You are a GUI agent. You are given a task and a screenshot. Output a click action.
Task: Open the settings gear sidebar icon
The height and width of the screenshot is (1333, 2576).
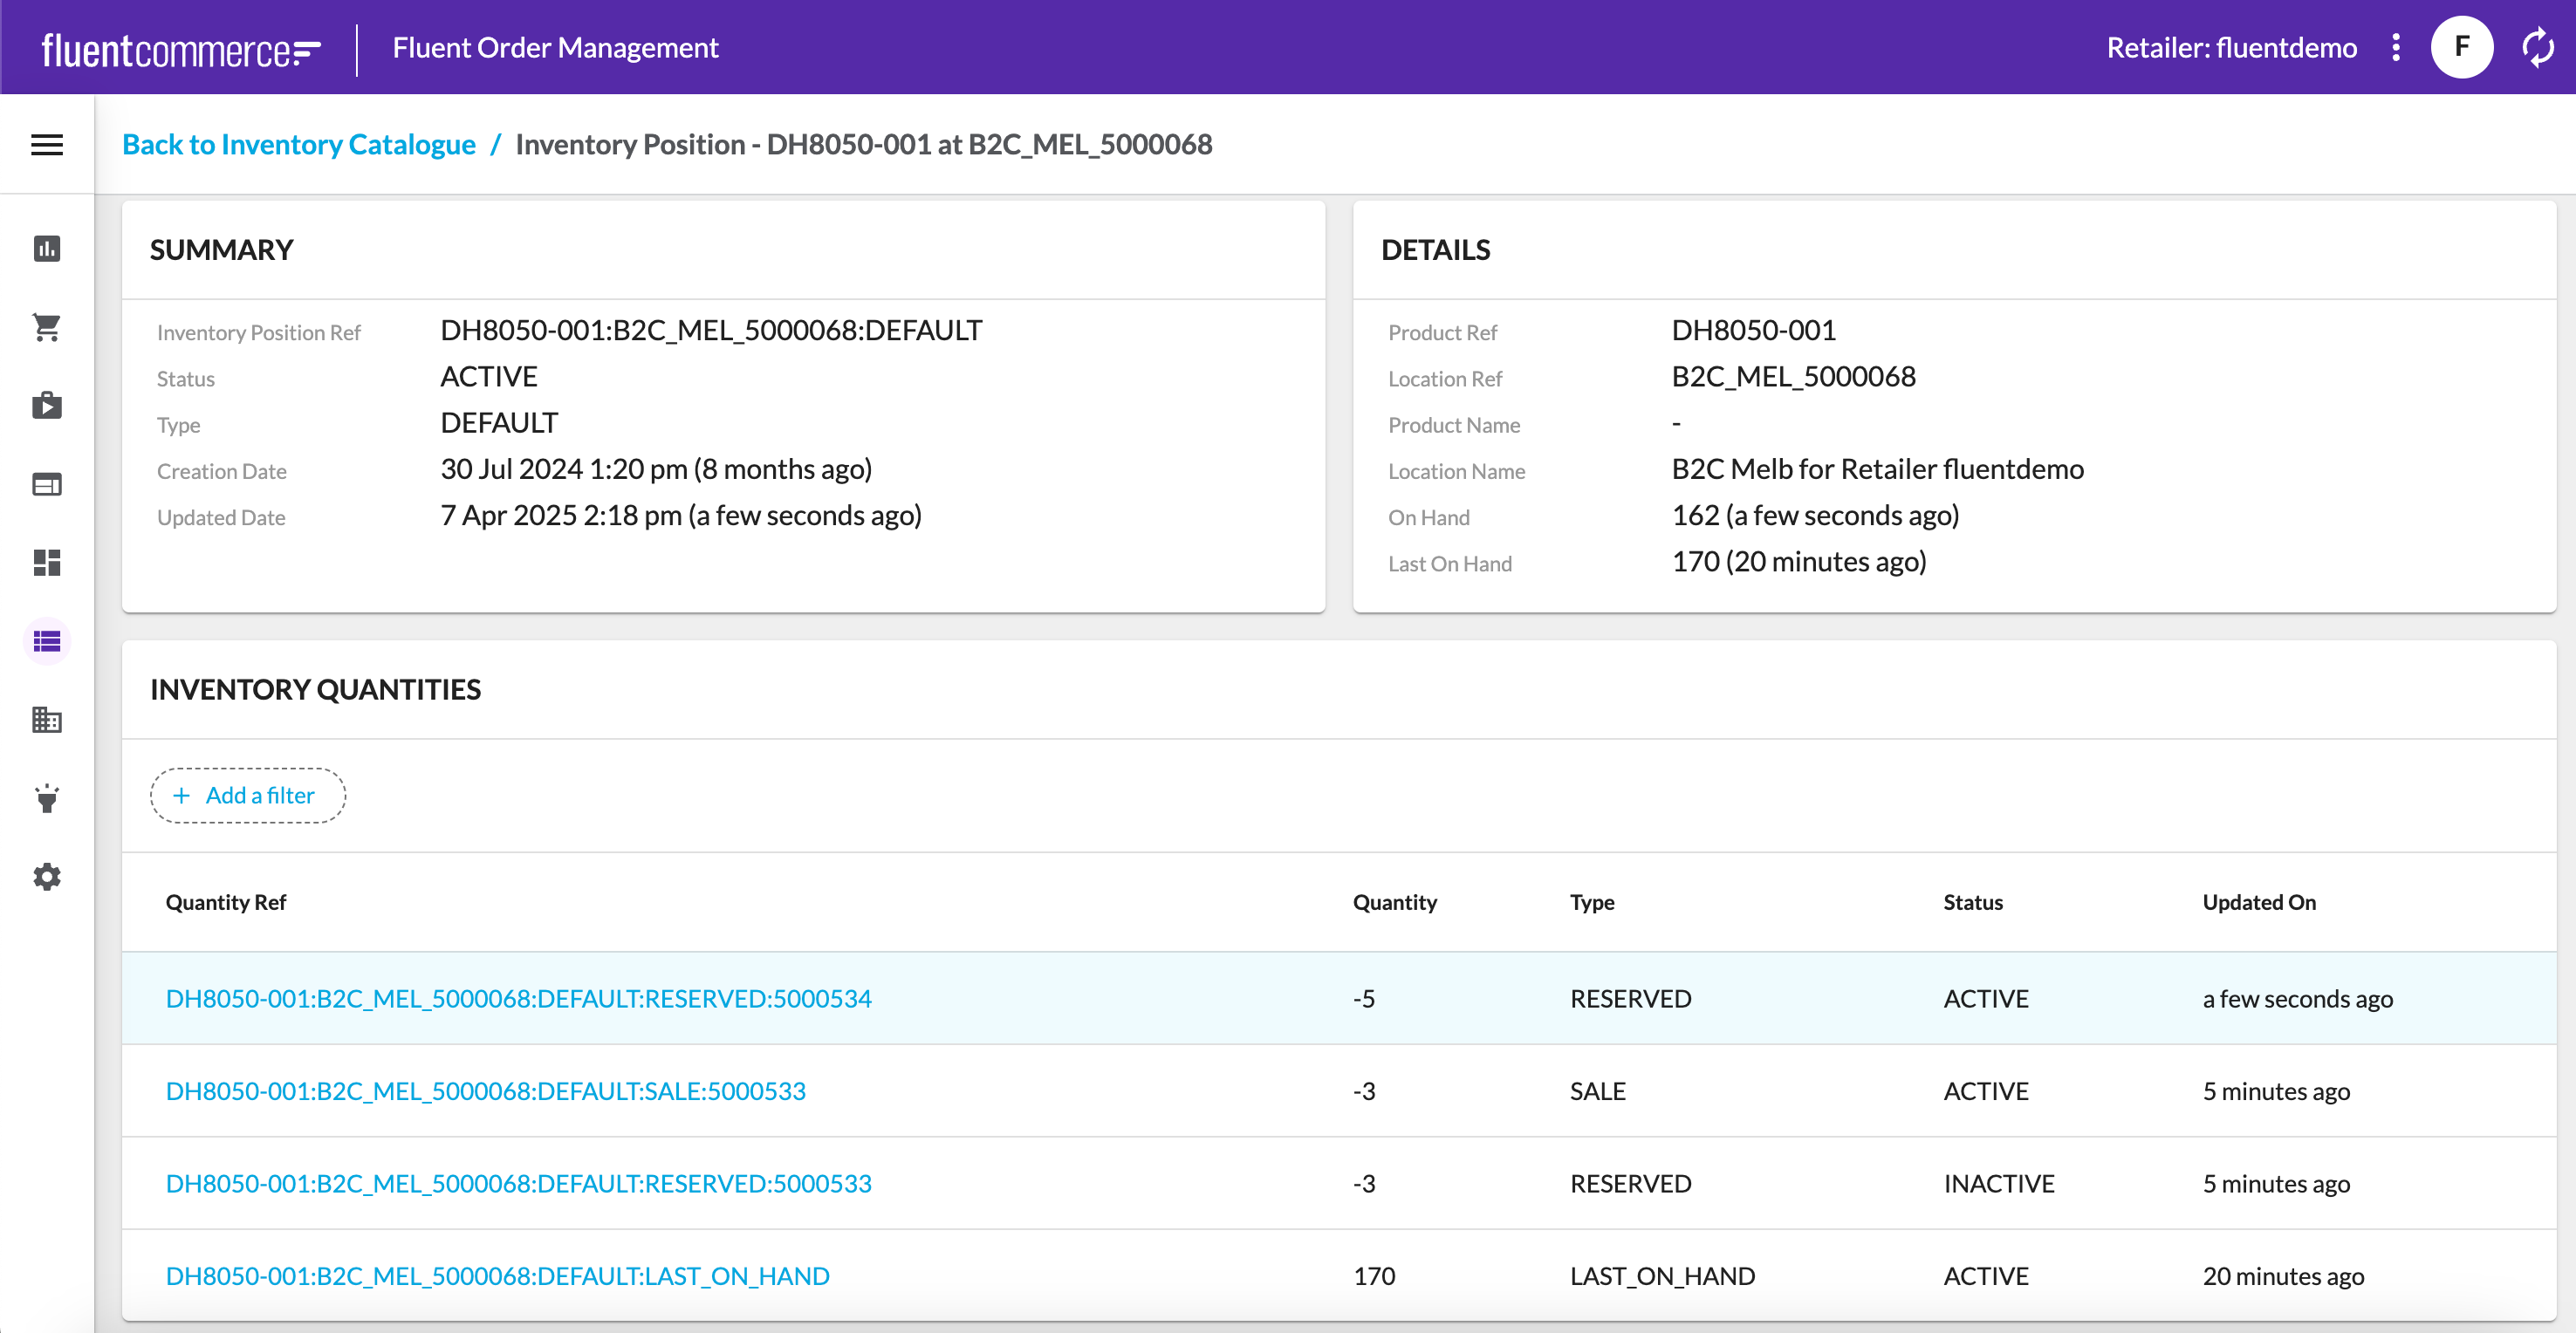click(47, 876)
